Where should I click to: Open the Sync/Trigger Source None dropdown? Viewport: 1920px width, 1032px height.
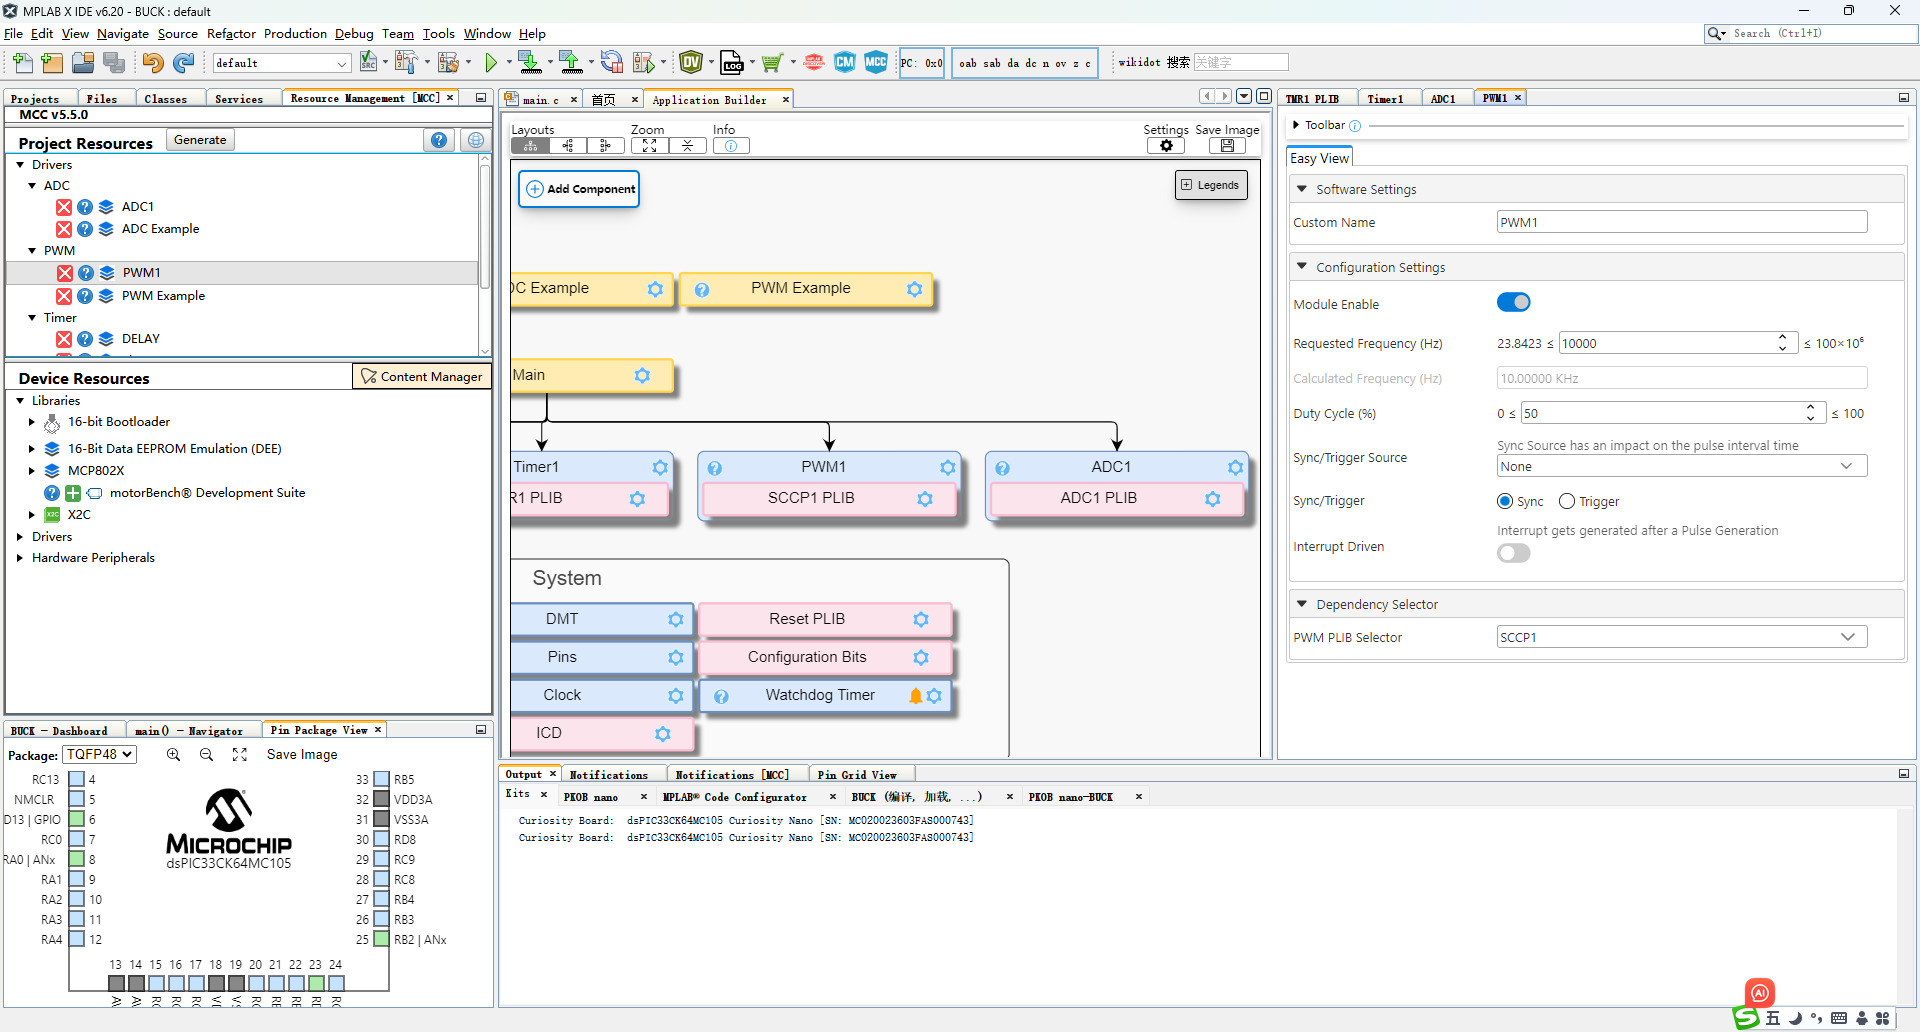tap(1681, 467)
